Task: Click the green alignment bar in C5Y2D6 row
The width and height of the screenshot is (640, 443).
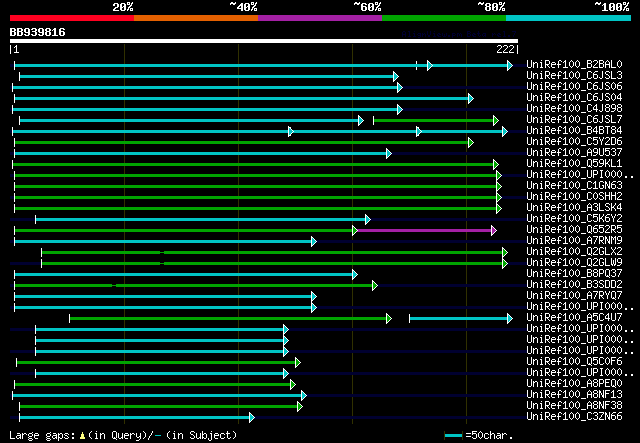Action: [242, 142]
